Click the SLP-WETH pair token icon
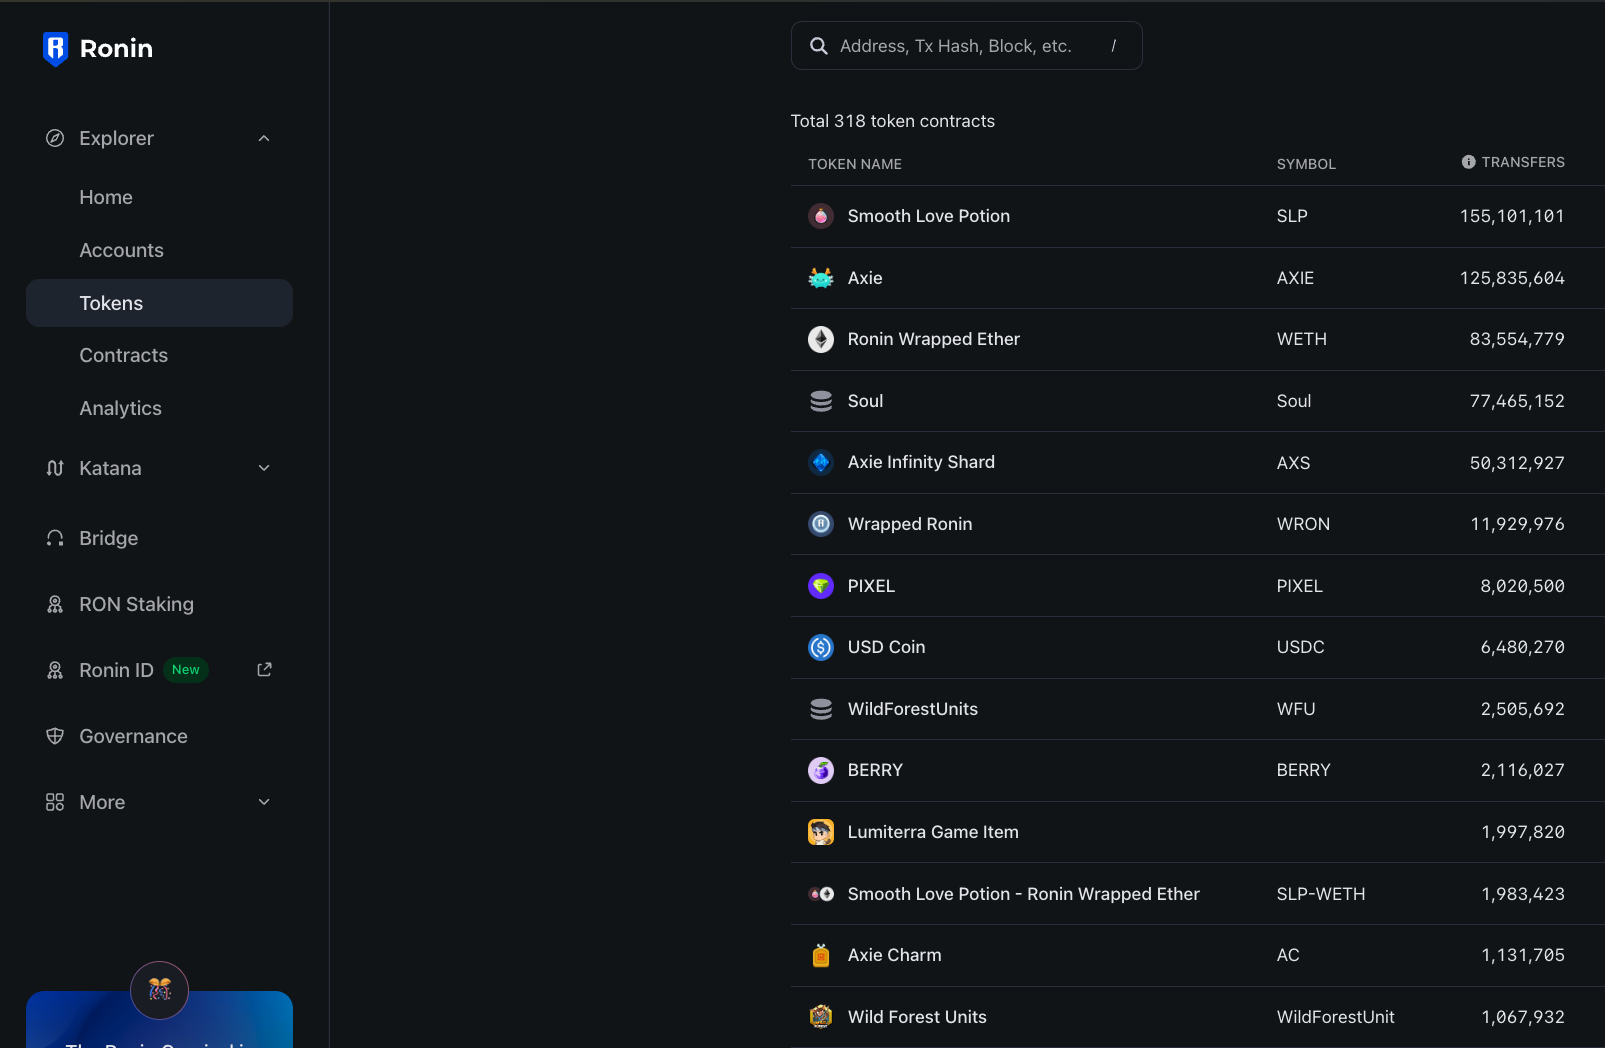The image size is (1605, 1048). [821, 894]
